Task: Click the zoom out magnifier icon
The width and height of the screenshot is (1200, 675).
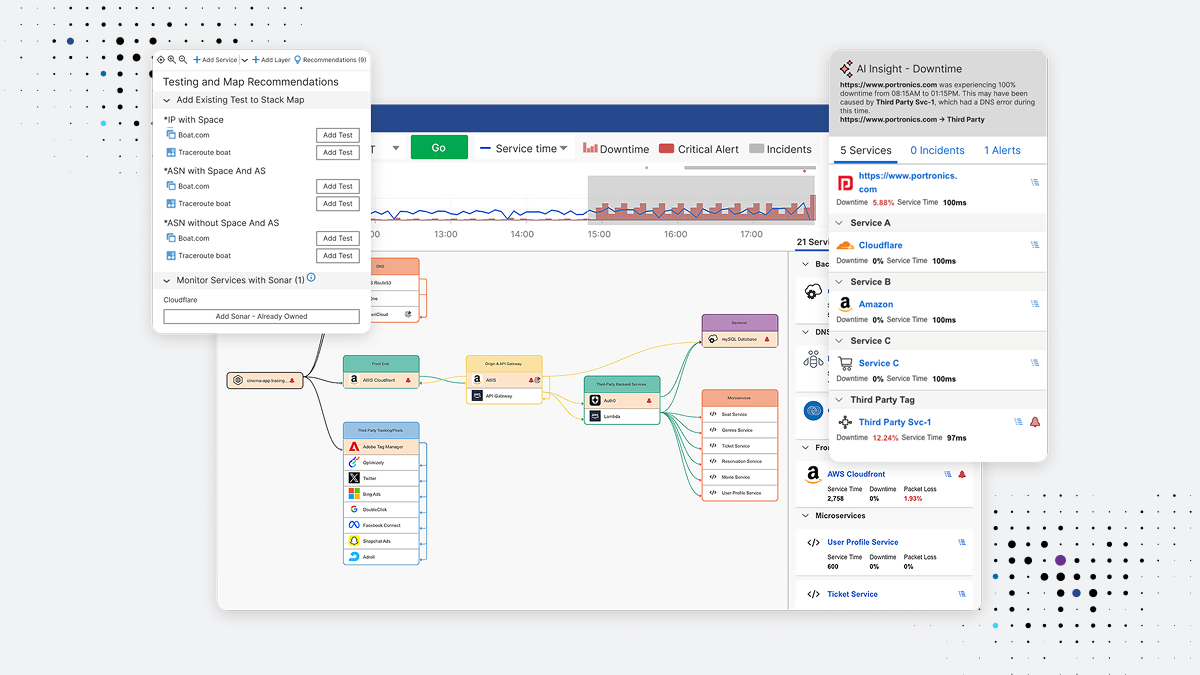Action: tap(183, 60)
